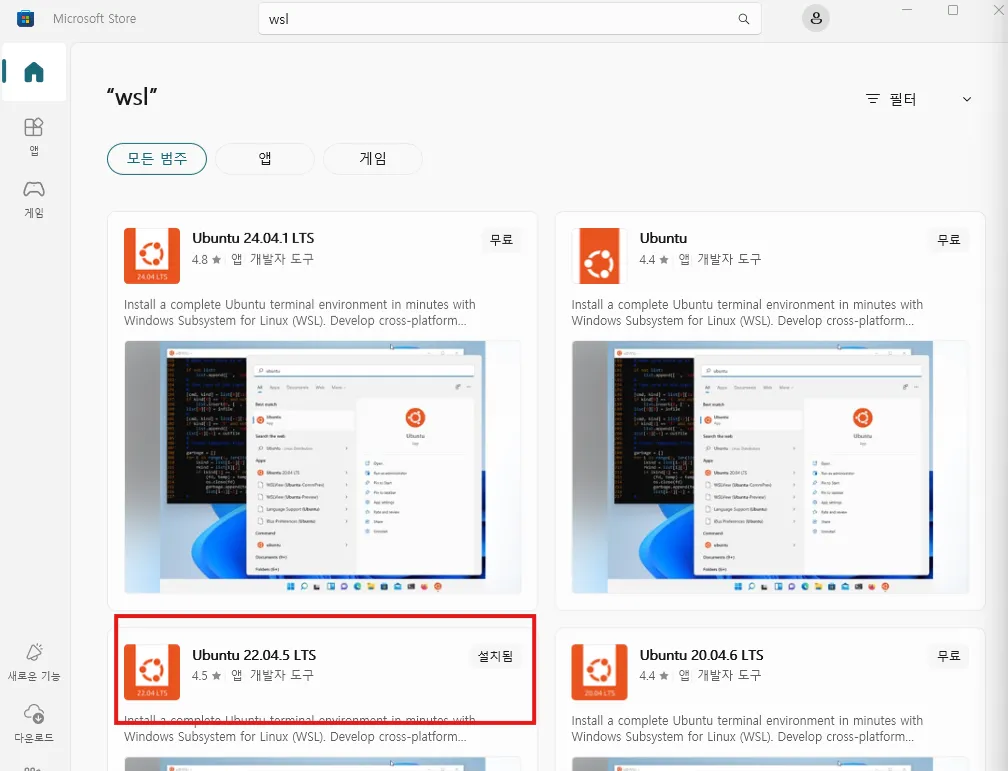Click the Microsoft Store logo icon
Viewport: 1008px width, 771px height.
pyautogui.click(x=26, y=19)
